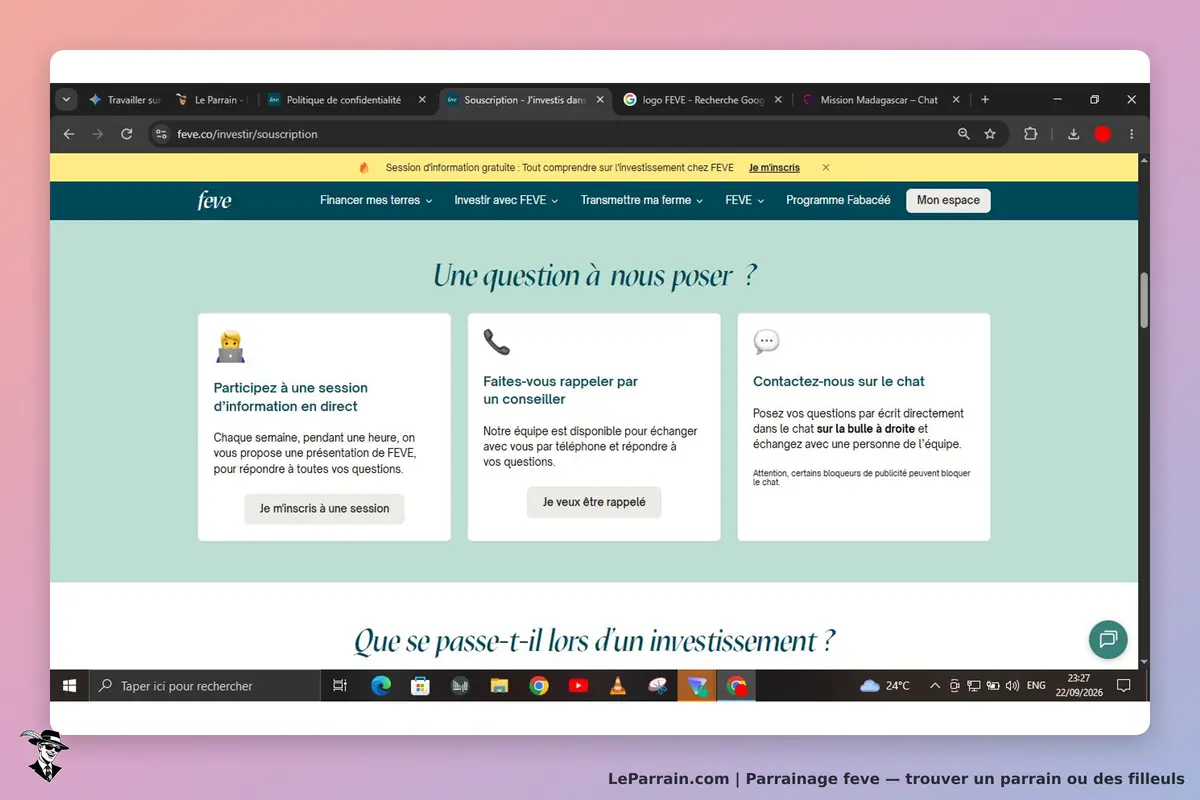Open the YouTube app on the taskbar
This screenshot has width=1200, height=800.
coord(578,686)
